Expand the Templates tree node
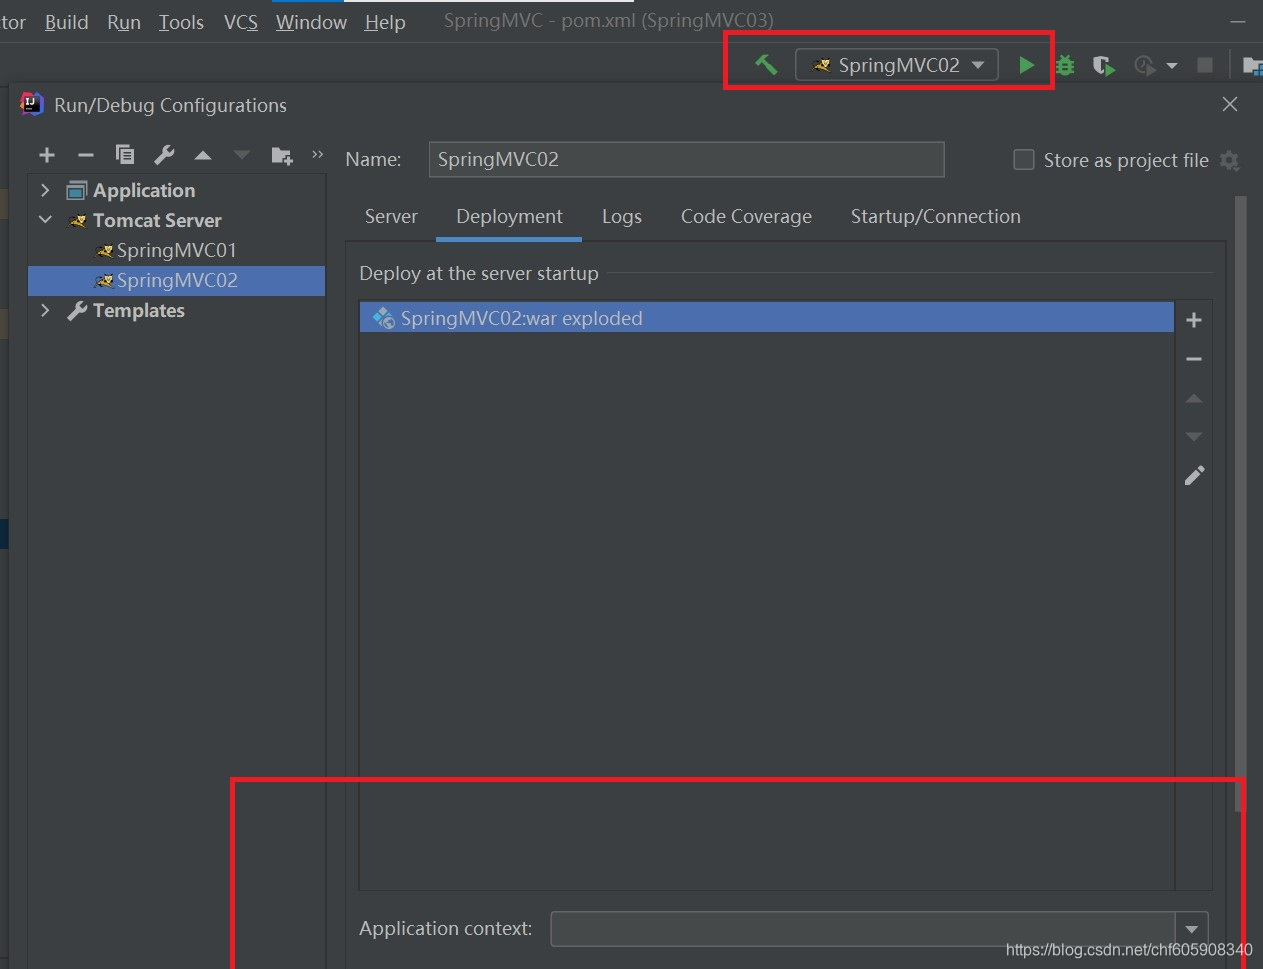 coord(45,310)
